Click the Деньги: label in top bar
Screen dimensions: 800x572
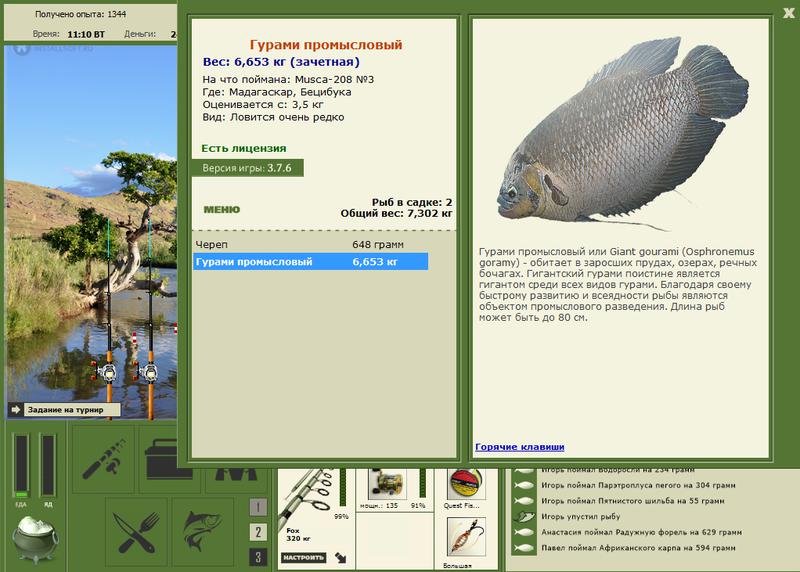click(140, 34)
